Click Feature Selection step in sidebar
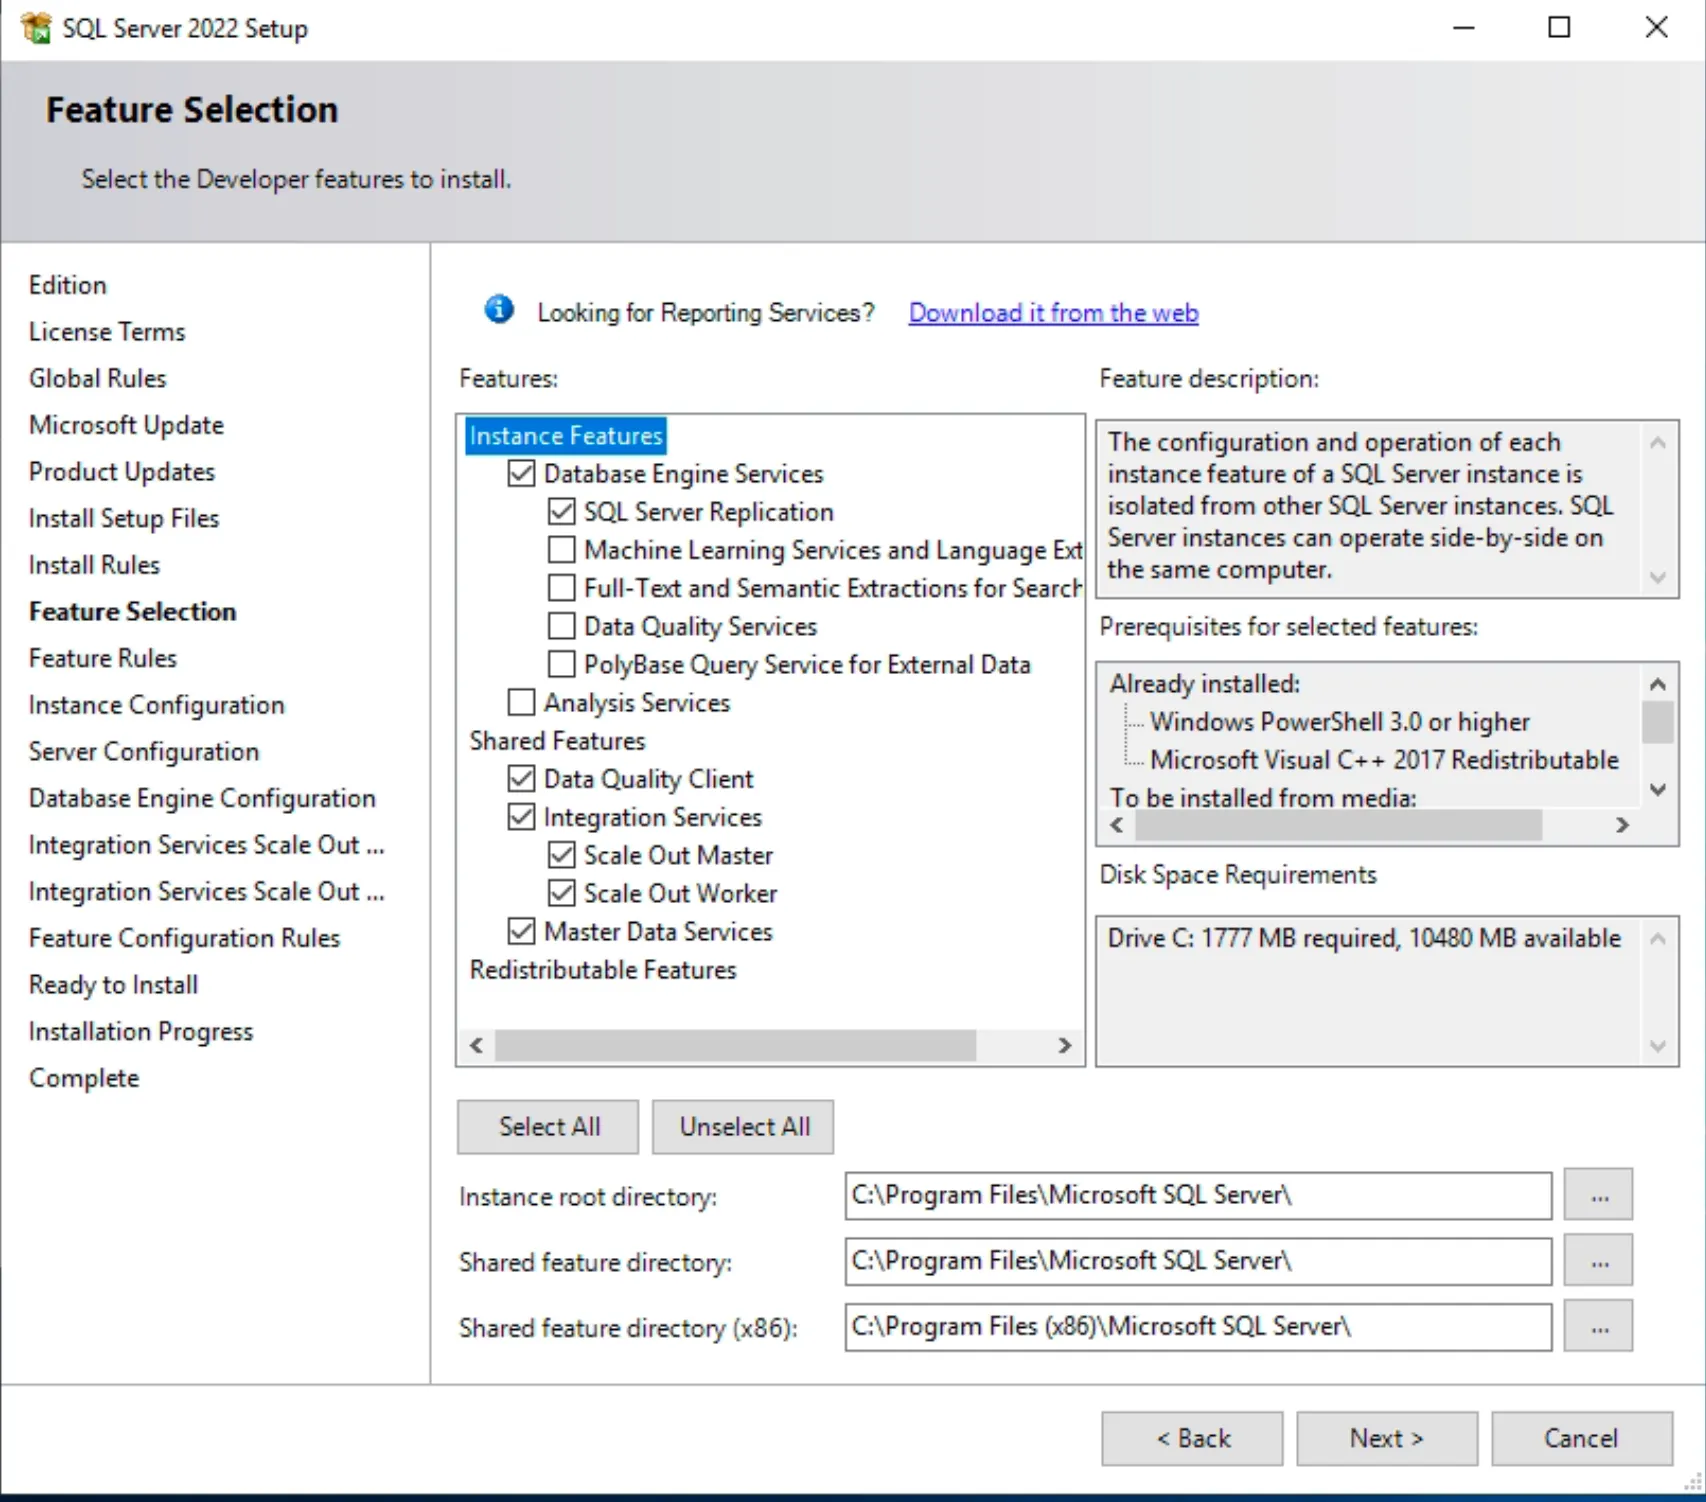The width and height of the screenshot is (1706, 1502). 133,612
